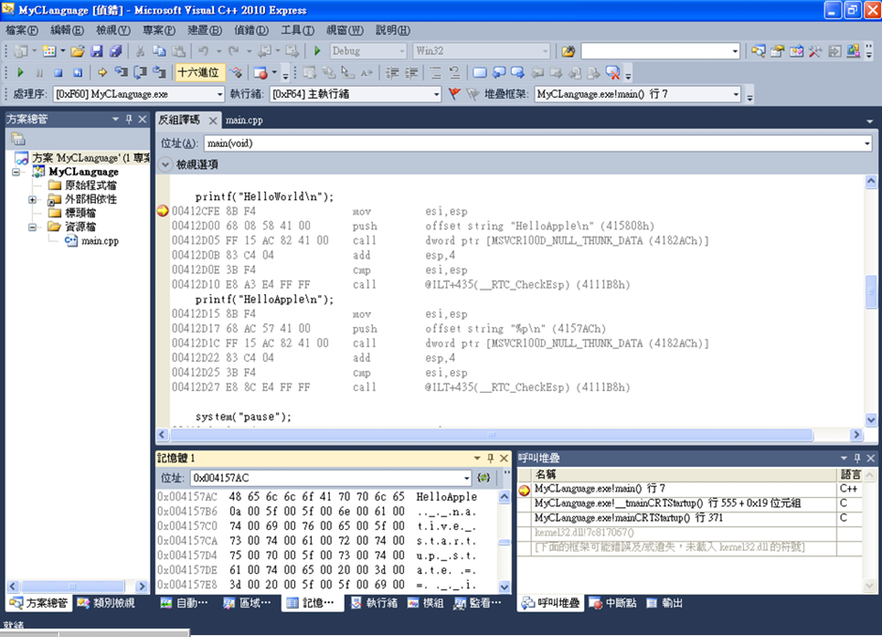Click the disassembly vertical scrollbar thumb
This screenshot has width=882, height=637.
tap(871, 291)
